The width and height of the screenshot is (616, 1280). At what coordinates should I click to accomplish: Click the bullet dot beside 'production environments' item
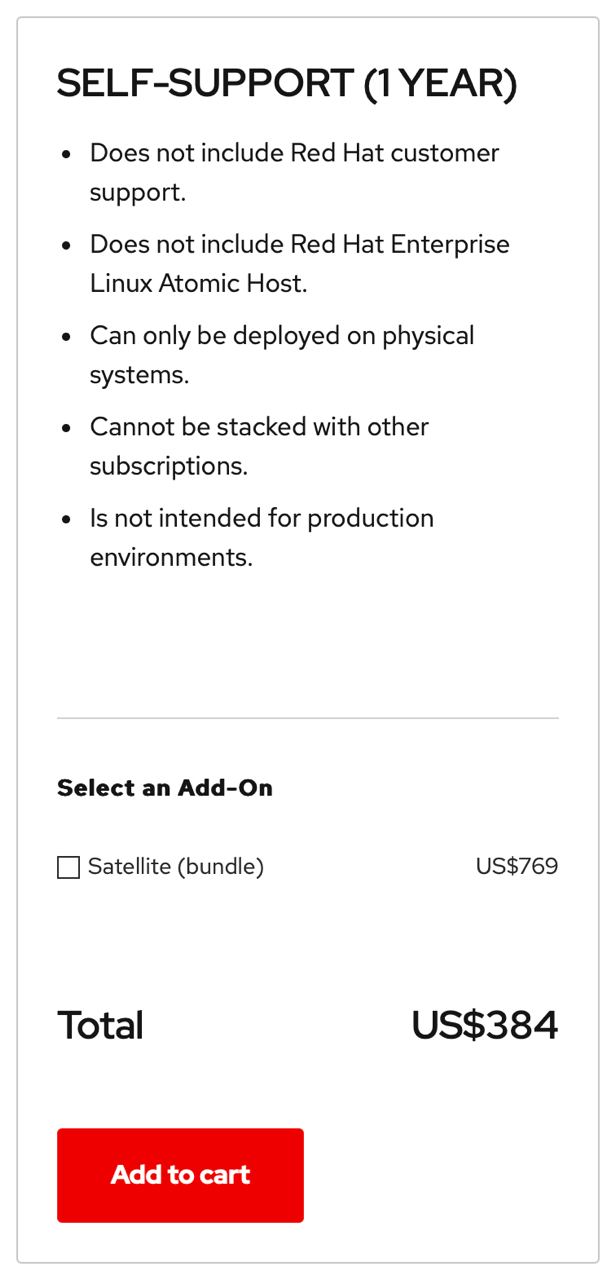point(67,520)
